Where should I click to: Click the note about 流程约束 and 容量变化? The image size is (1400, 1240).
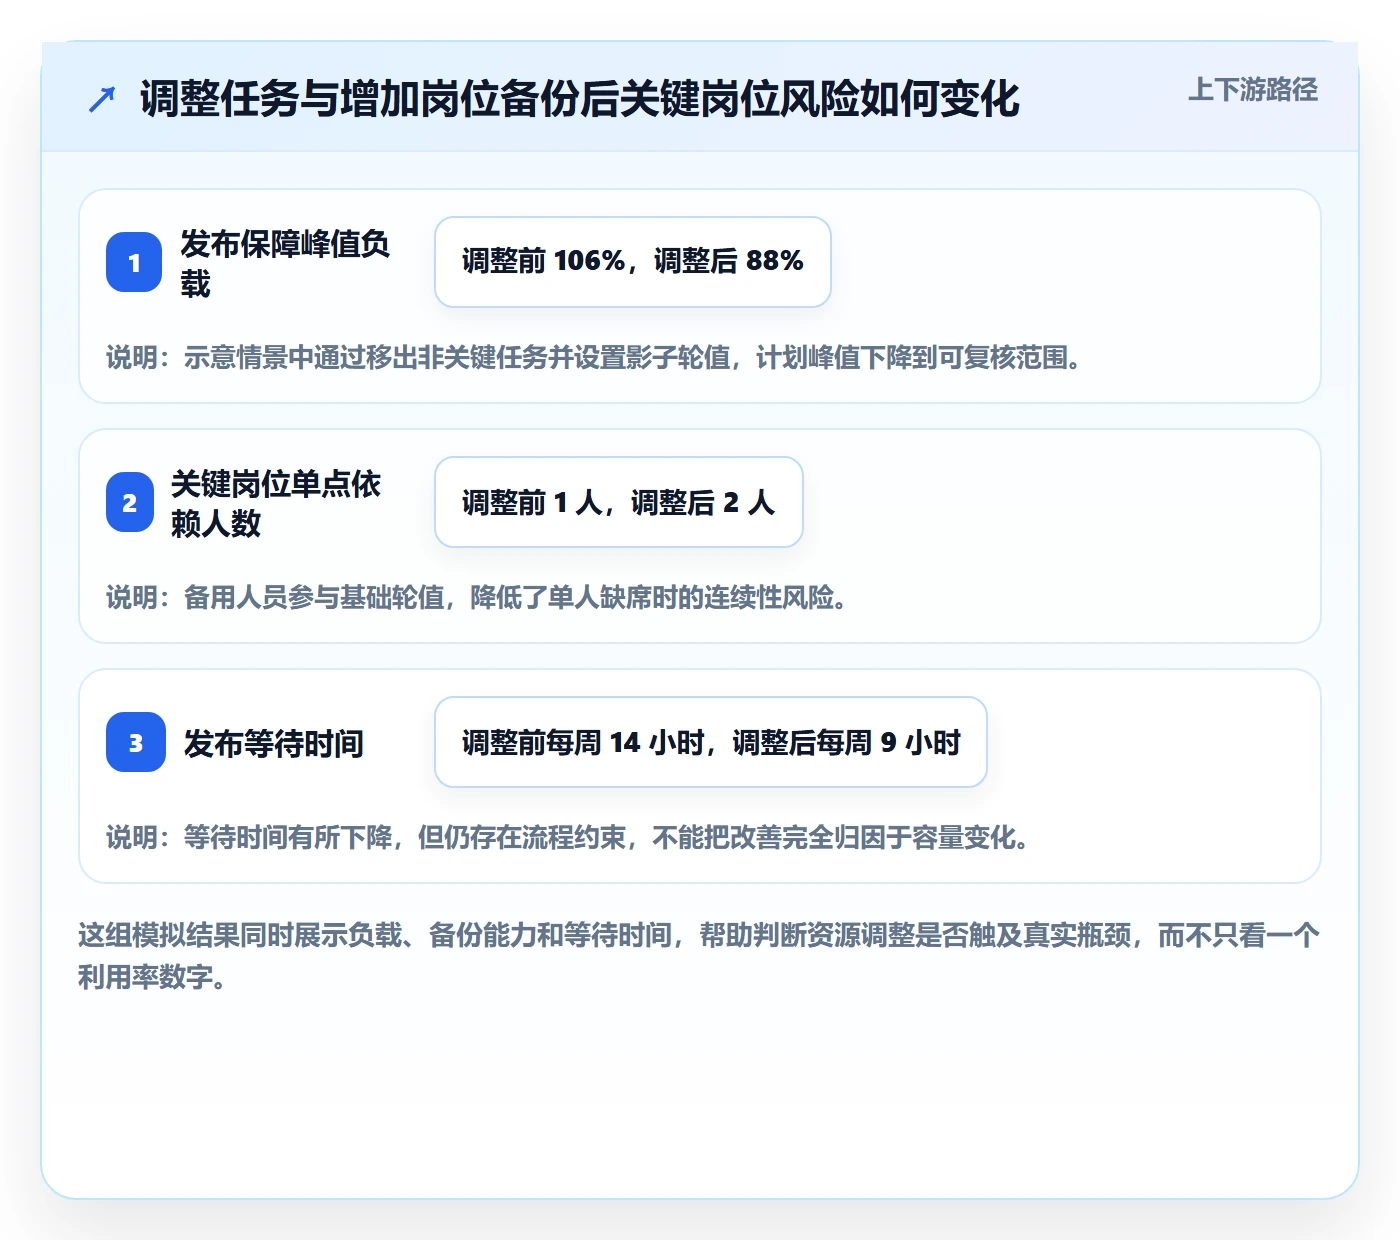(568, 838)
